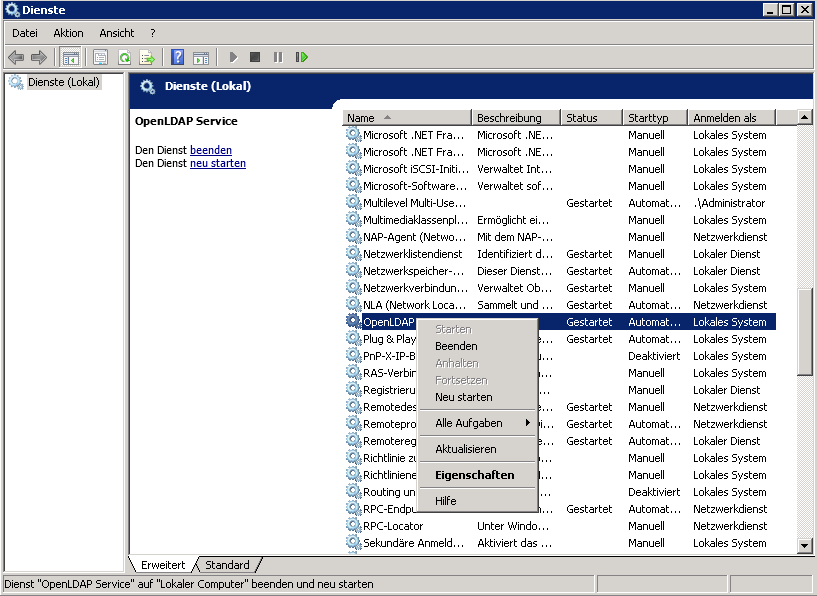
Task: Stop the service with the stop toolbar icon
Action: click(x=254, y=57)
